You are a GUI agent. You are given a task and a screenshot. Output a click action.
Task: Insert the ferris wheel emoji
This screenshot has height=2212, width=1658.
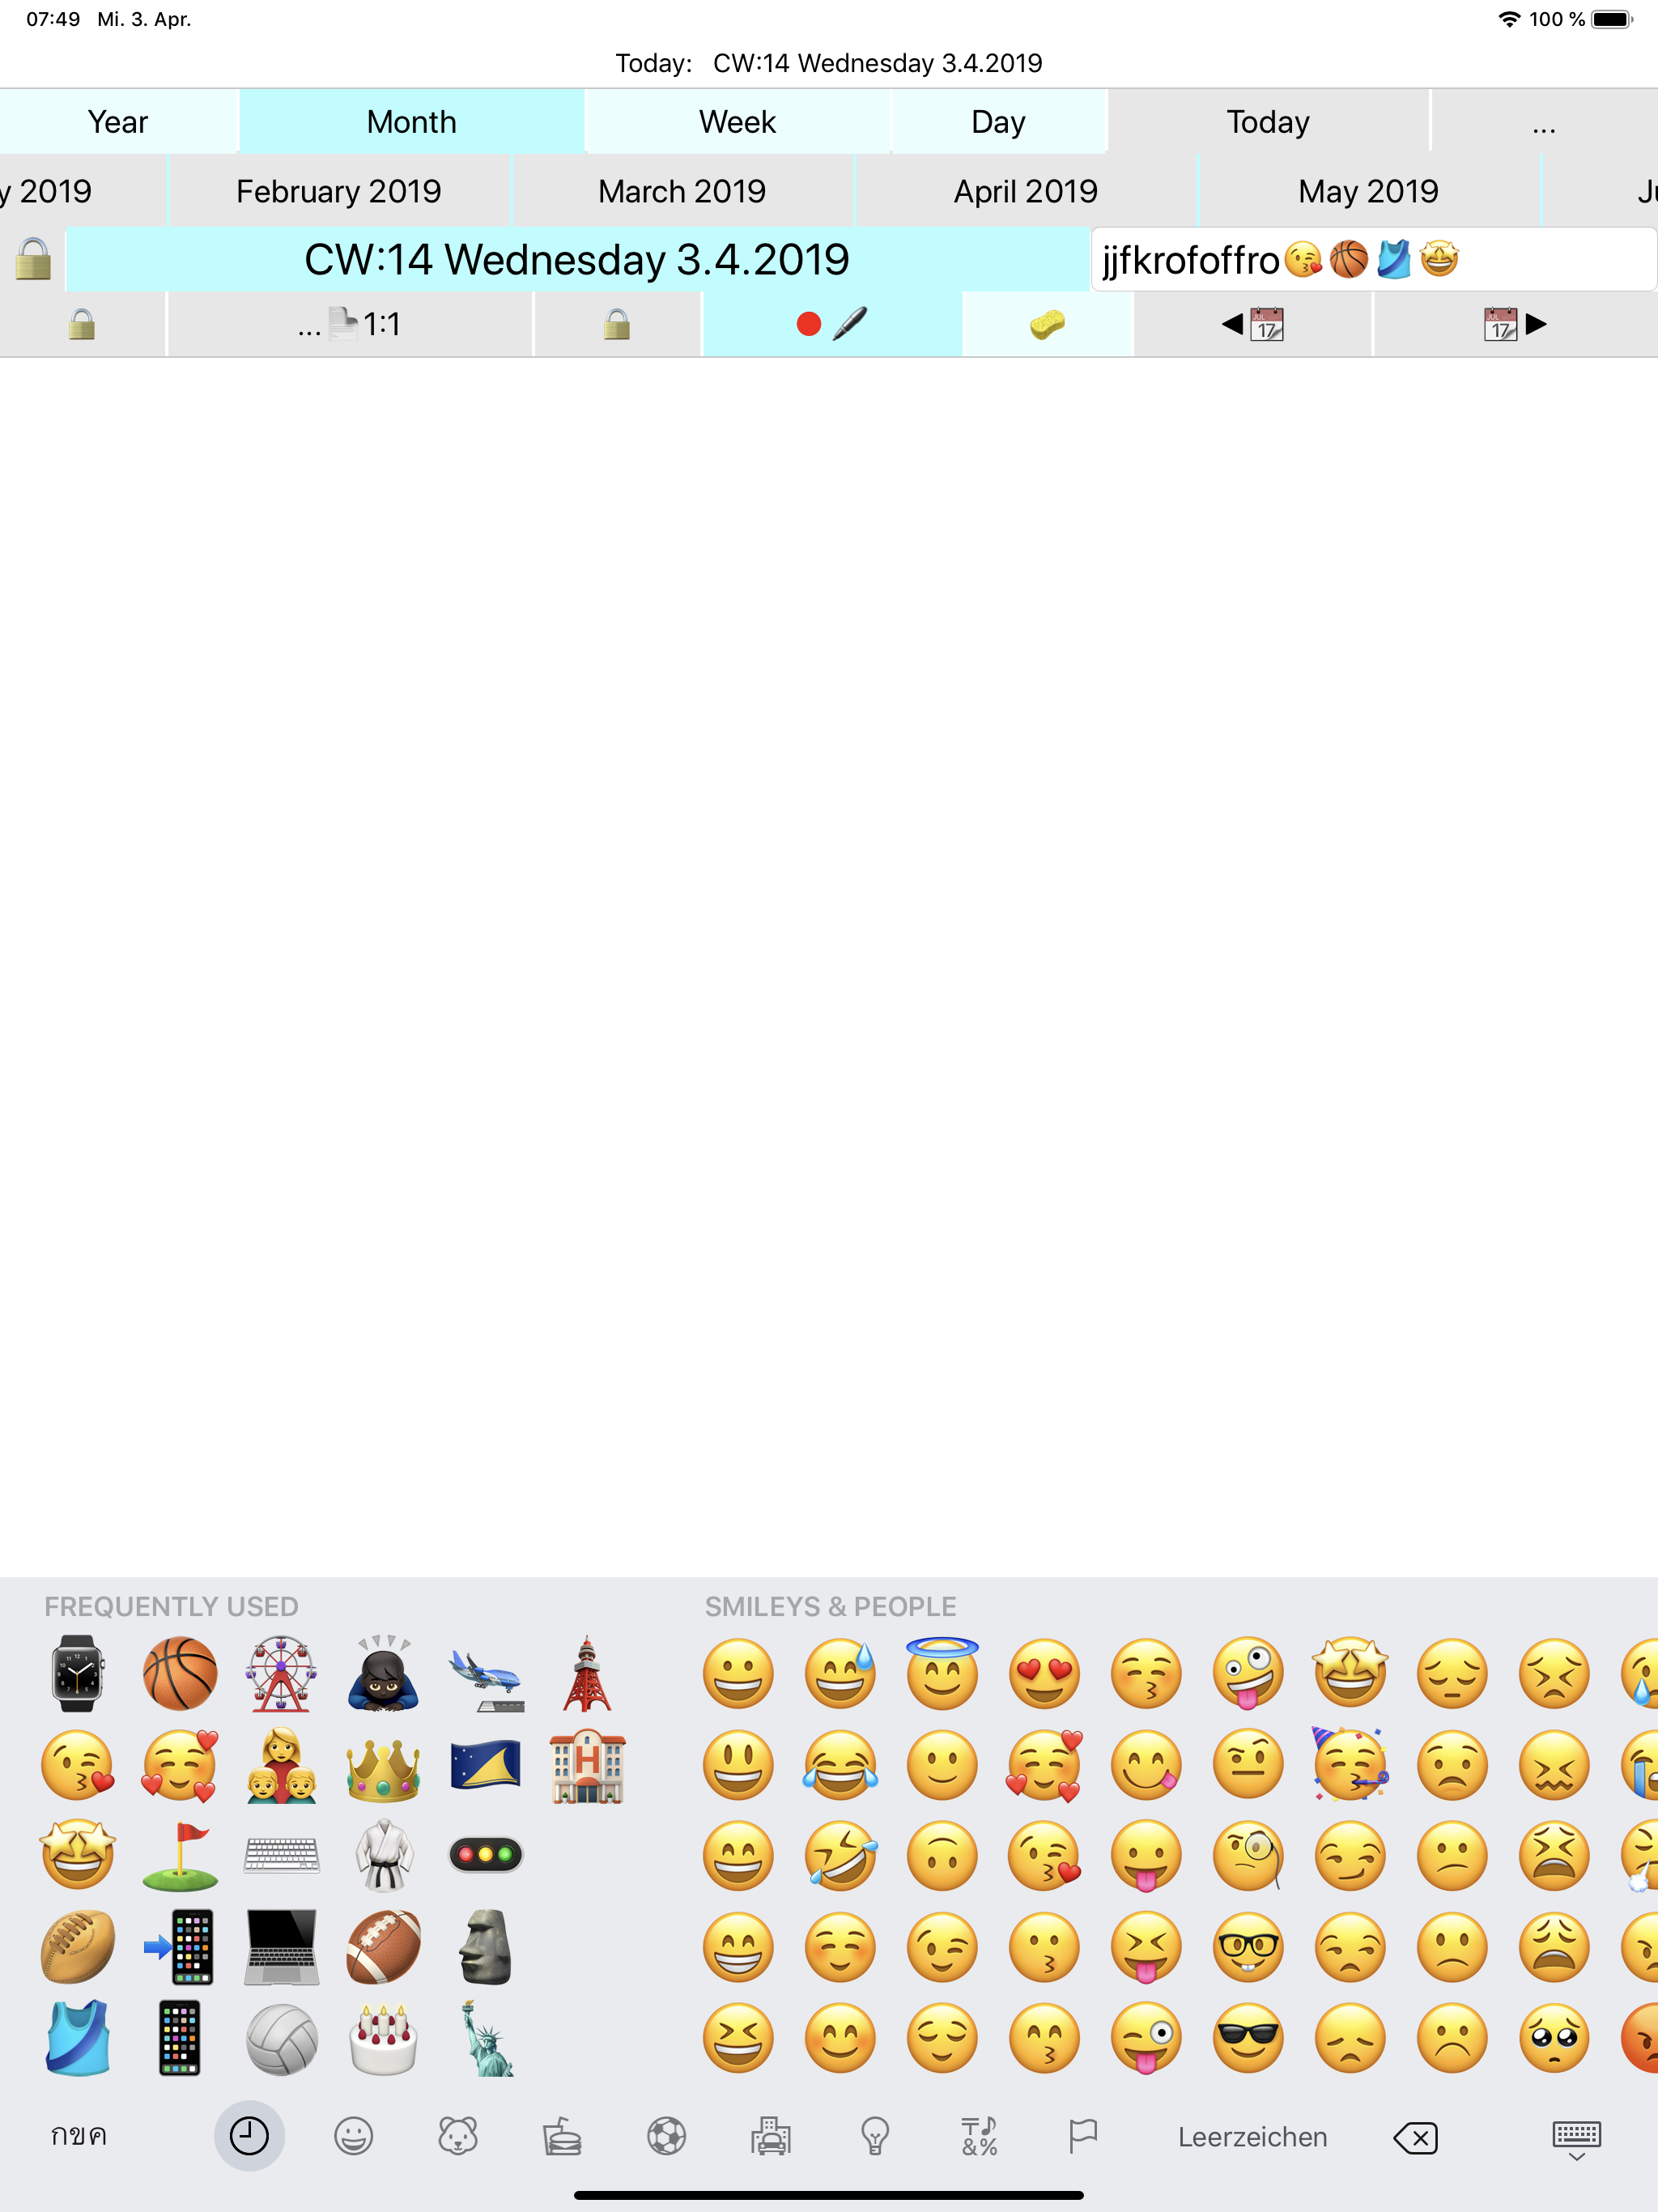282,1673
